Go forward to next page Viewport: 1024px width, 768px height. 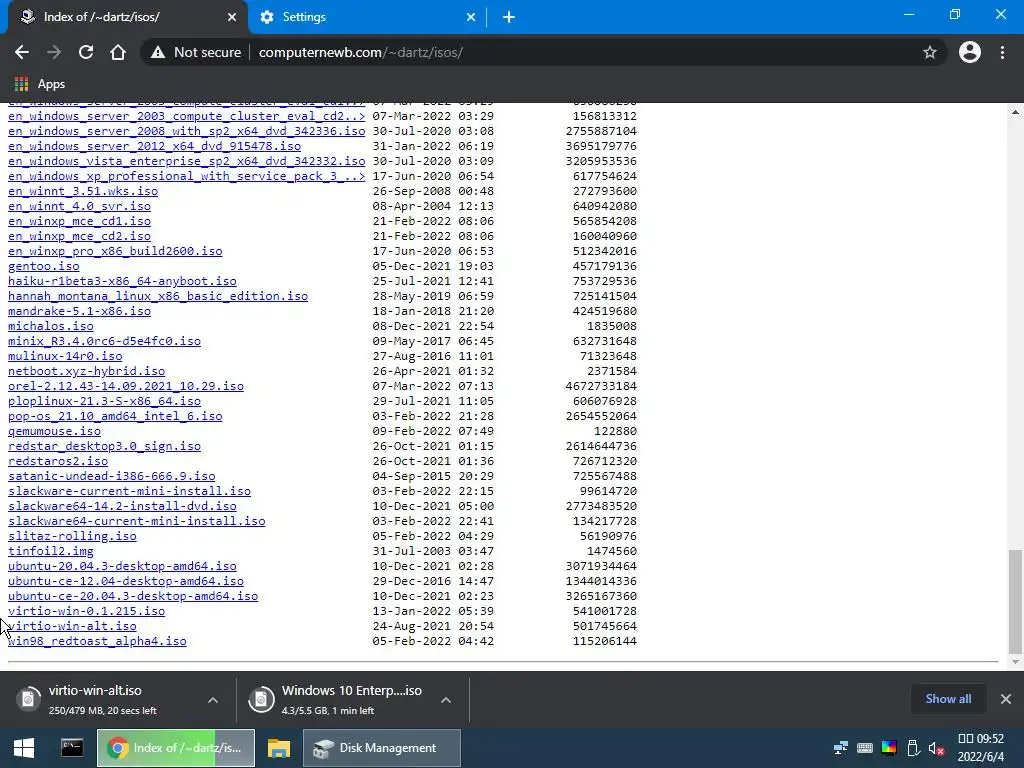point(54,52)
